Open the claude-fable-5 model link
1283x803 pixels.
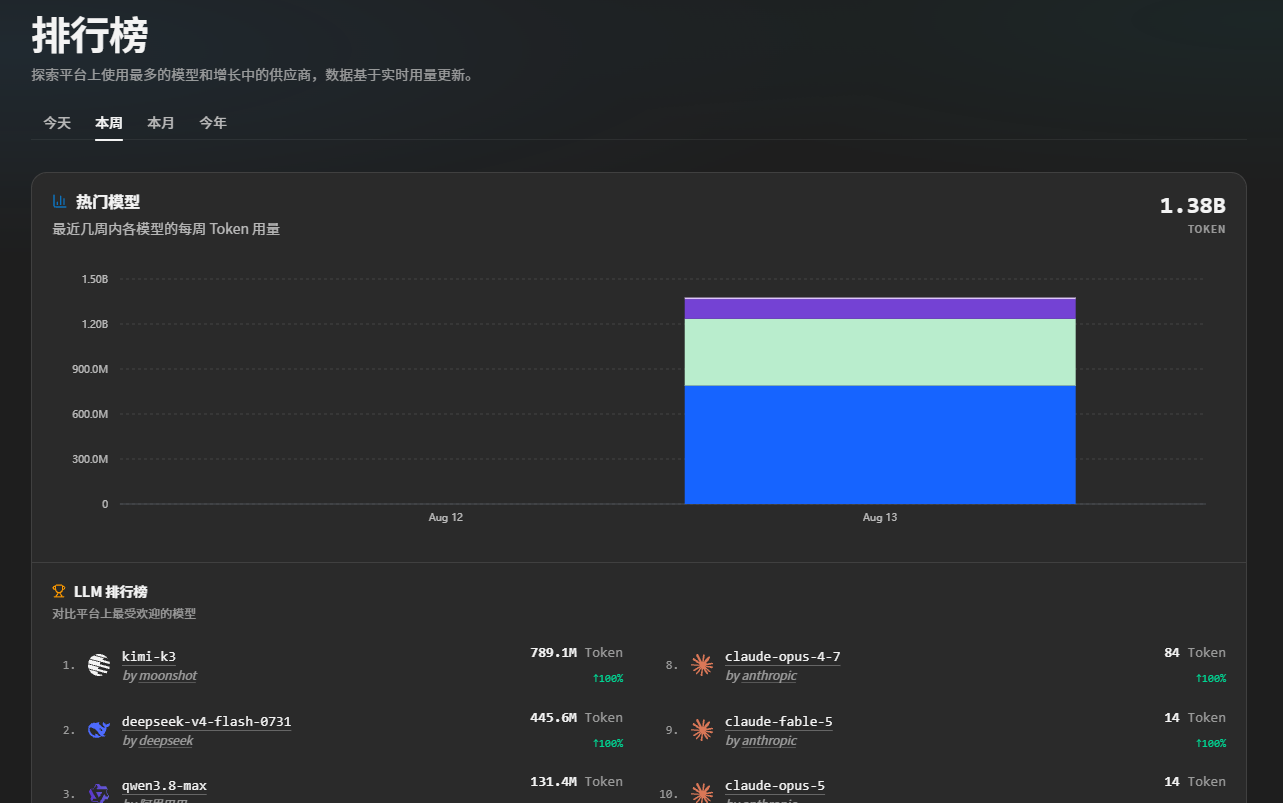pyautogui.click(x=779, y=722)
